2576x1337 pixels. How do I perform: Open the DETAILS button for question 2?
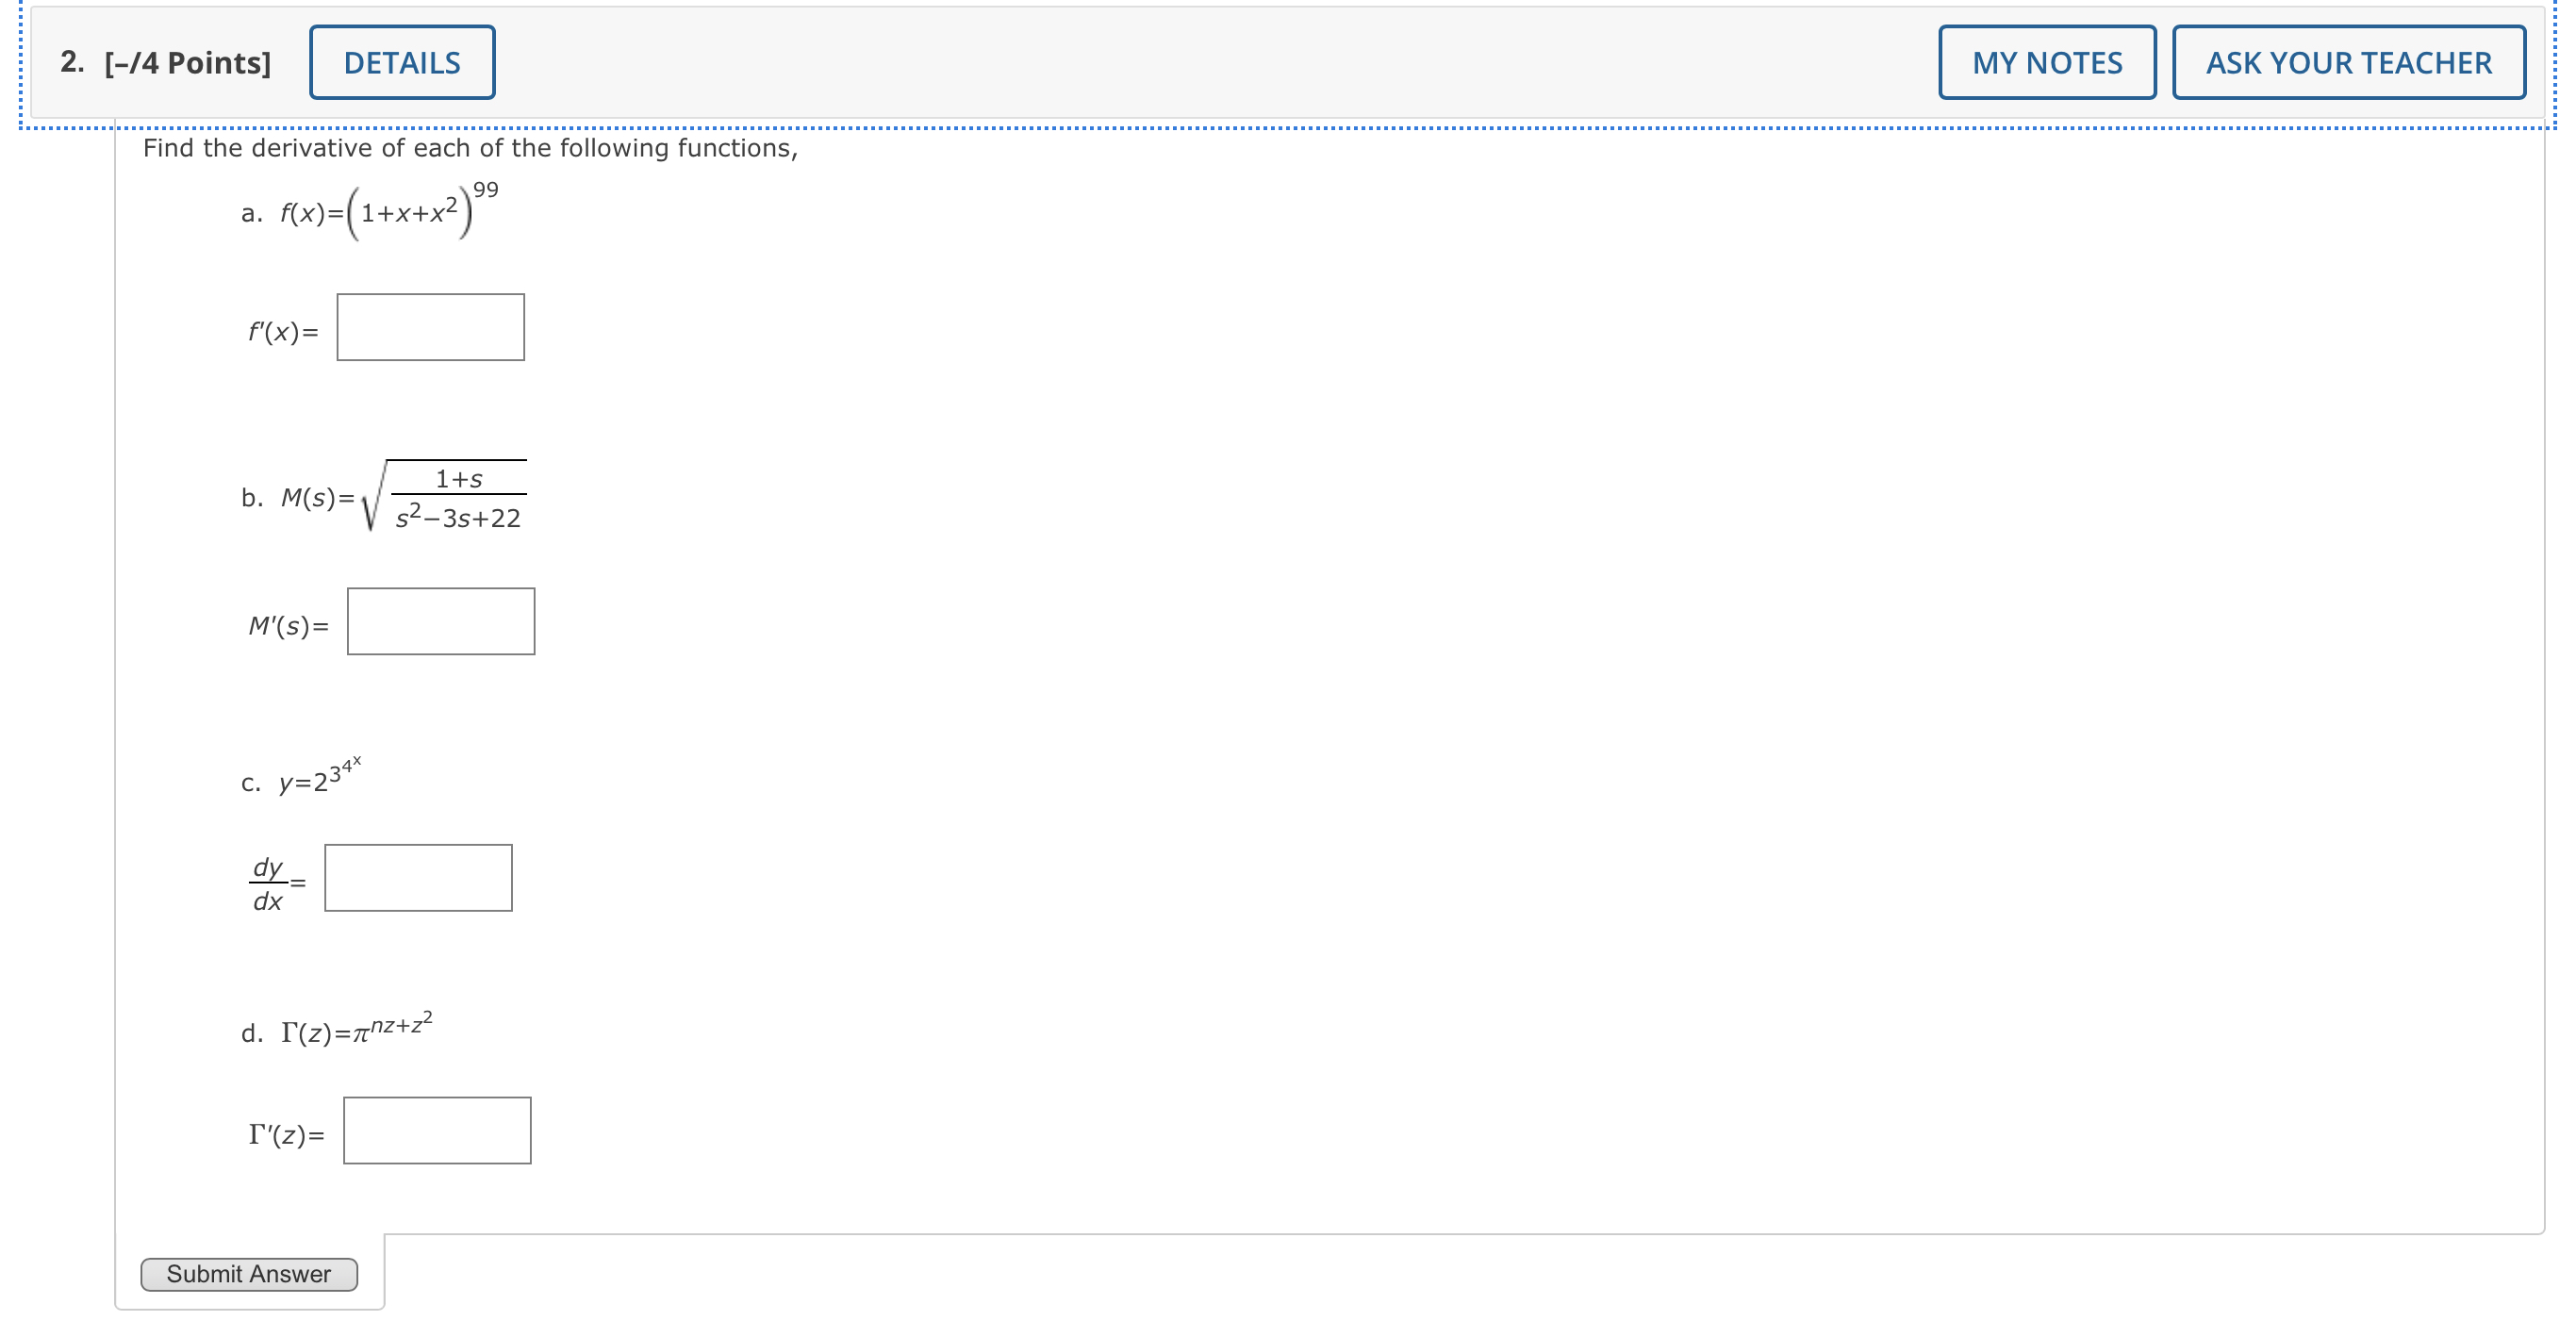tap(402, 62)
